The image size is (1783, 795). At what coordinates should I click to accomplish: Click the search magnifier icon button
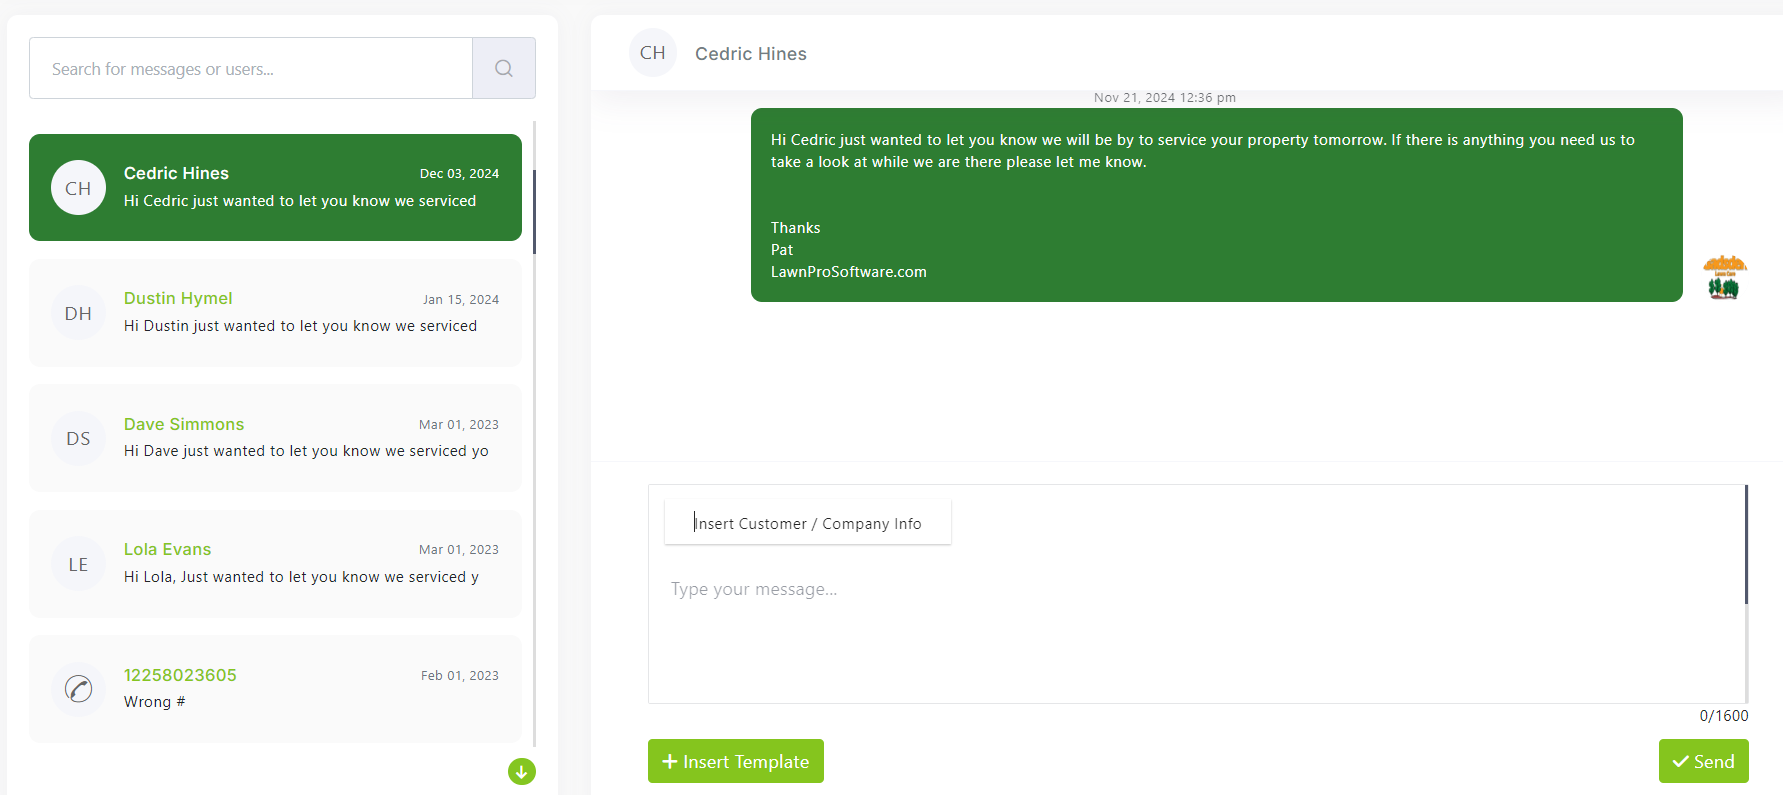(504, 68)
